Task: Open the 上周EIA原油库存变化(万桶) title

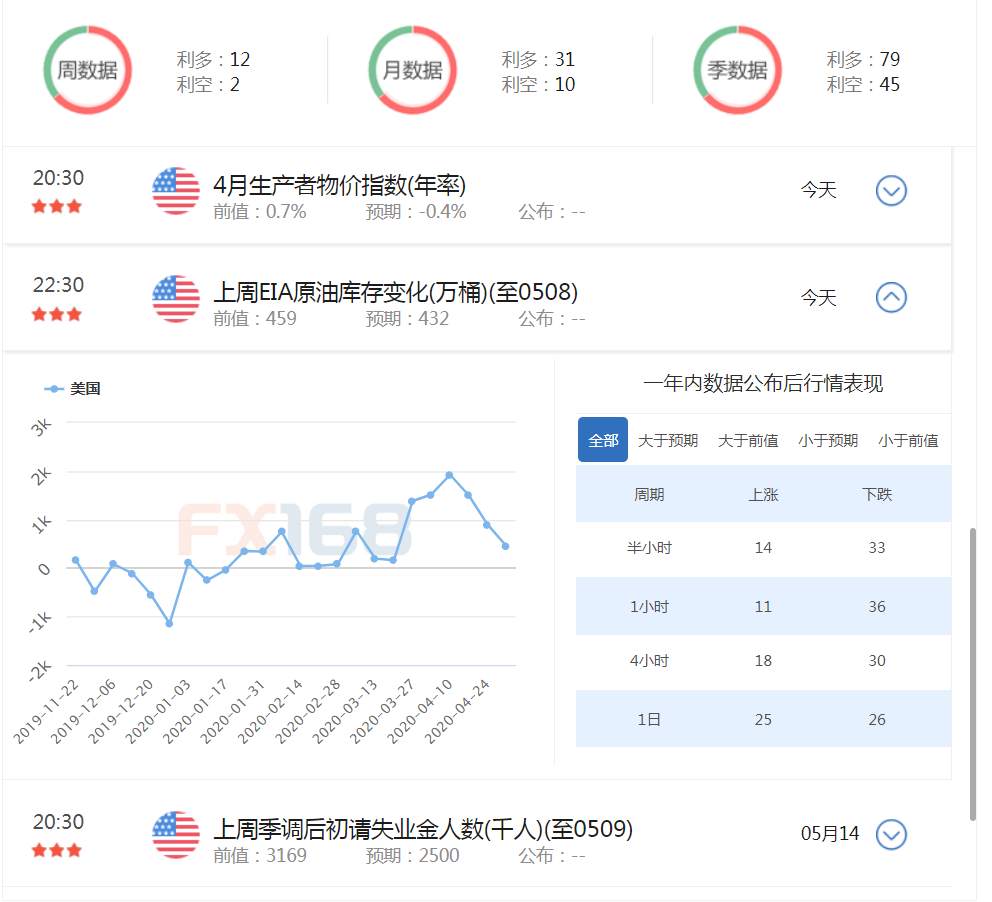Action: [x=395, y=292]
